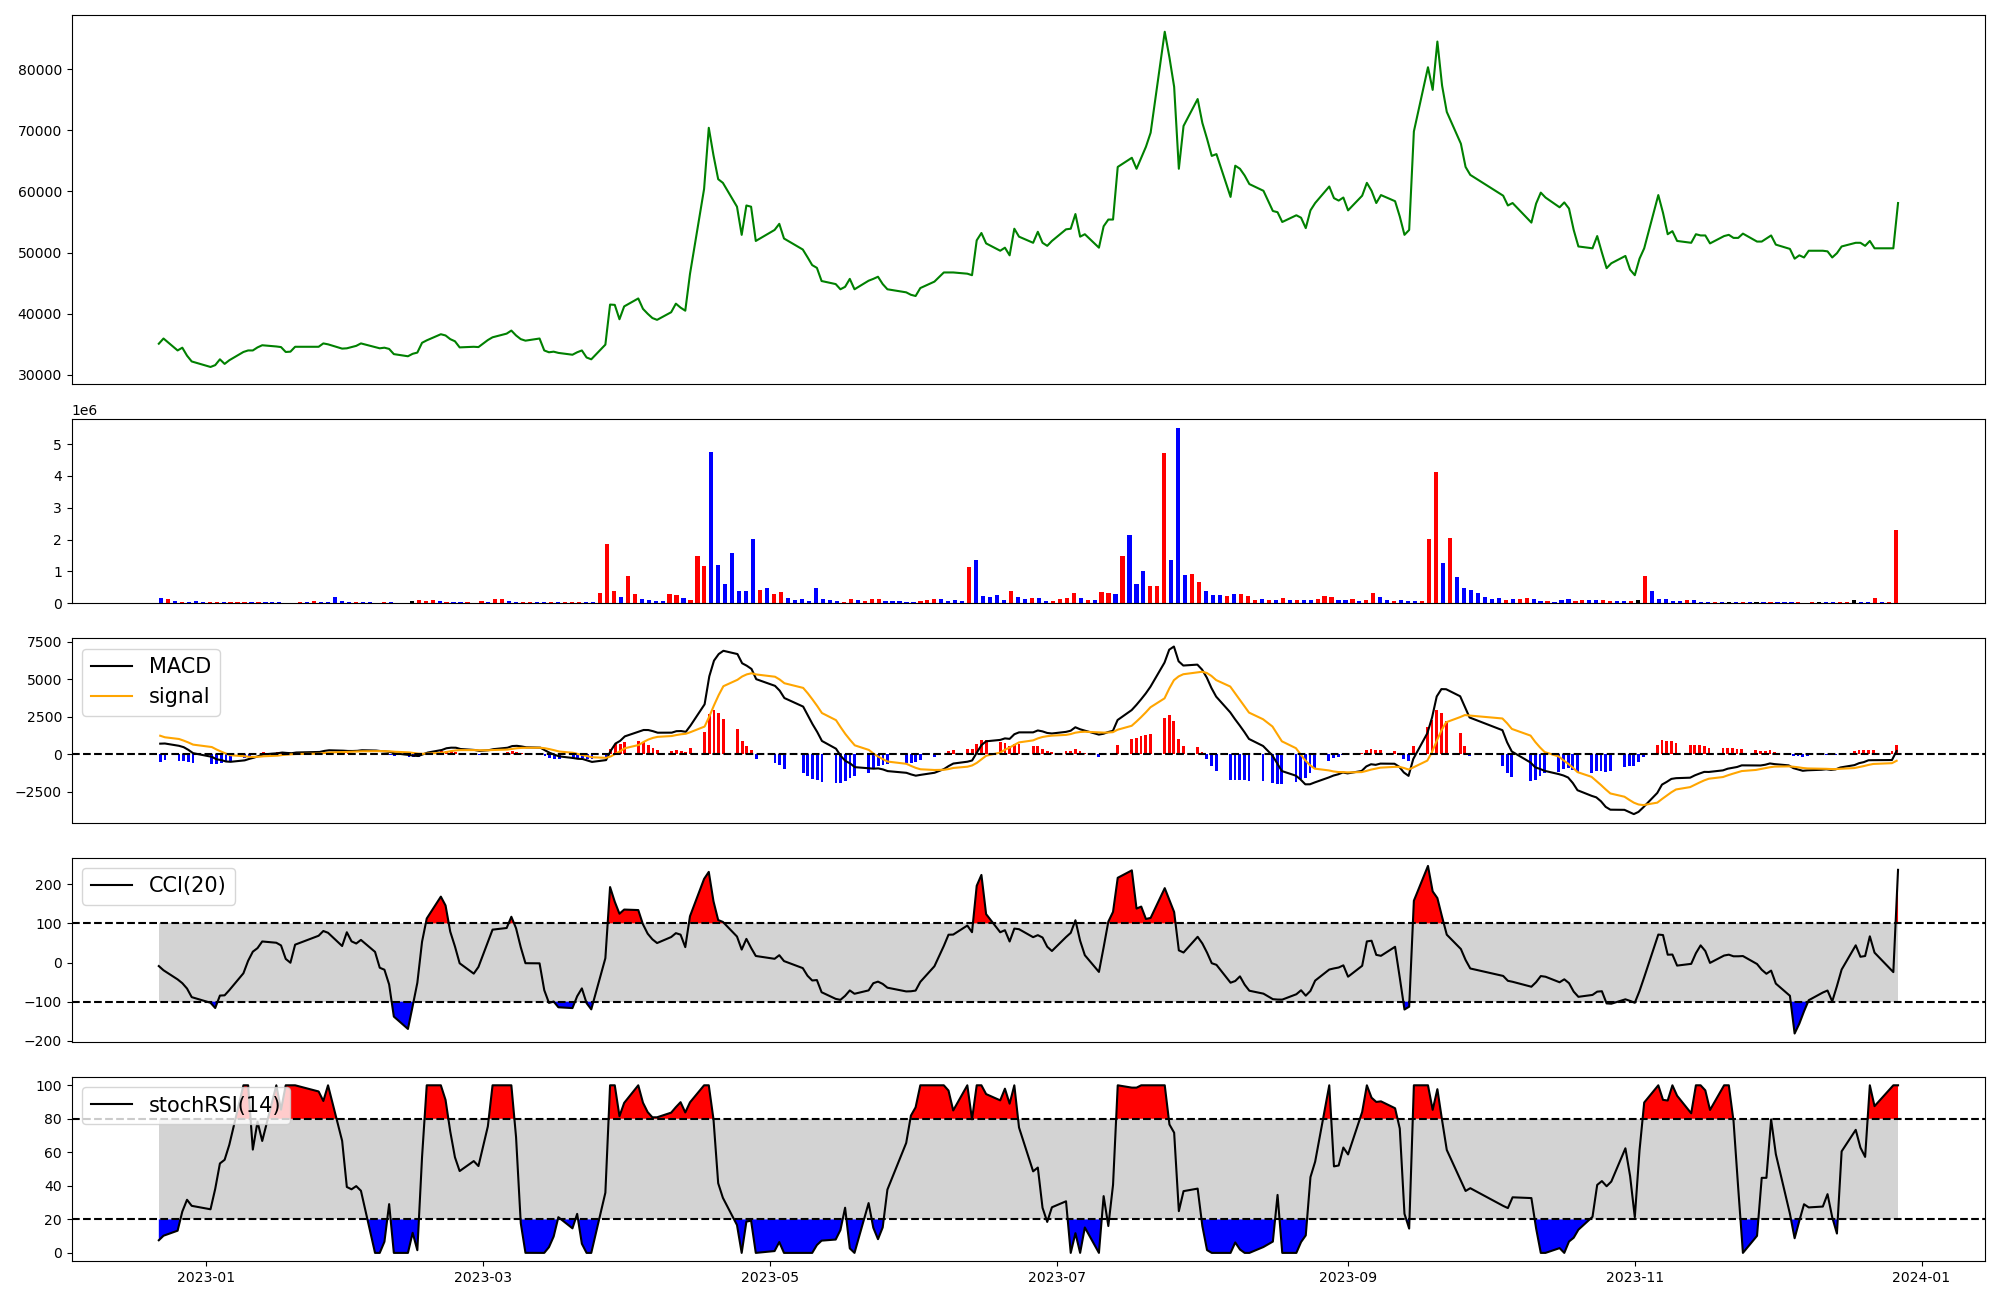The height and width of the screenshot is (1300, 2000).
Task: Click the stochRSI(14) legend label
Action: coord(214,1105)
